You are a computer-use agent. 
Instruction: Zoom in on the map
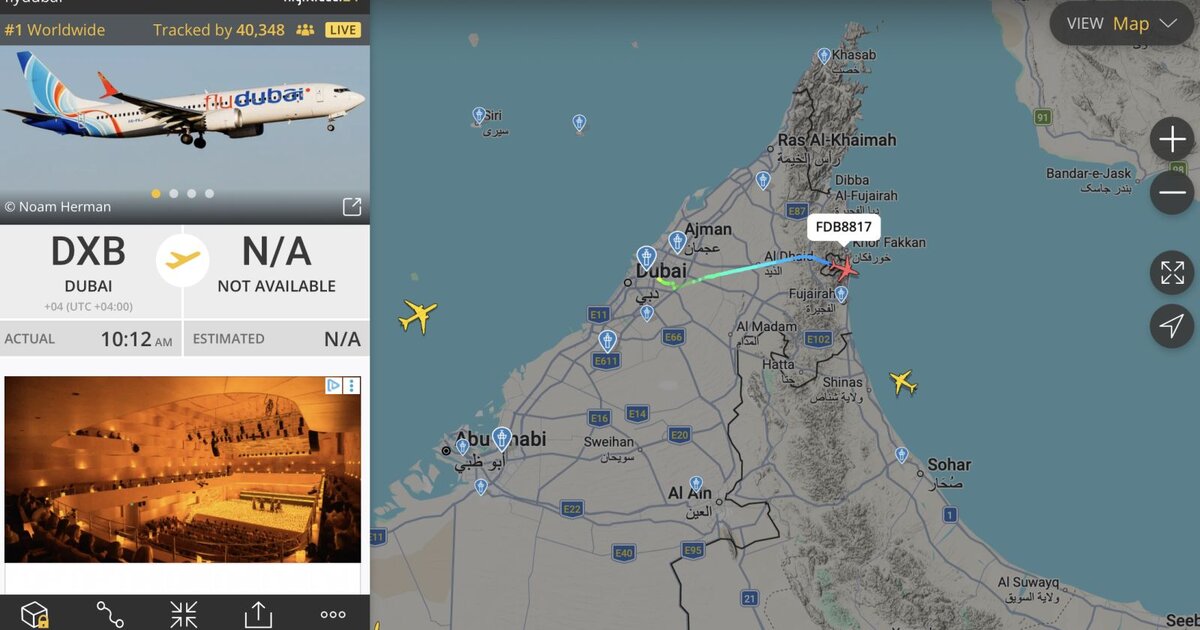(x=1172, y=139)
